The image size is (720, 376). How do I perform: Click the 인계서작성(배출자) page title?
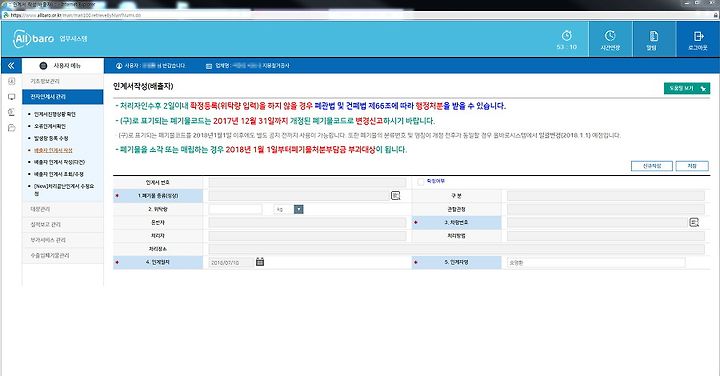[x=143, y=86]
